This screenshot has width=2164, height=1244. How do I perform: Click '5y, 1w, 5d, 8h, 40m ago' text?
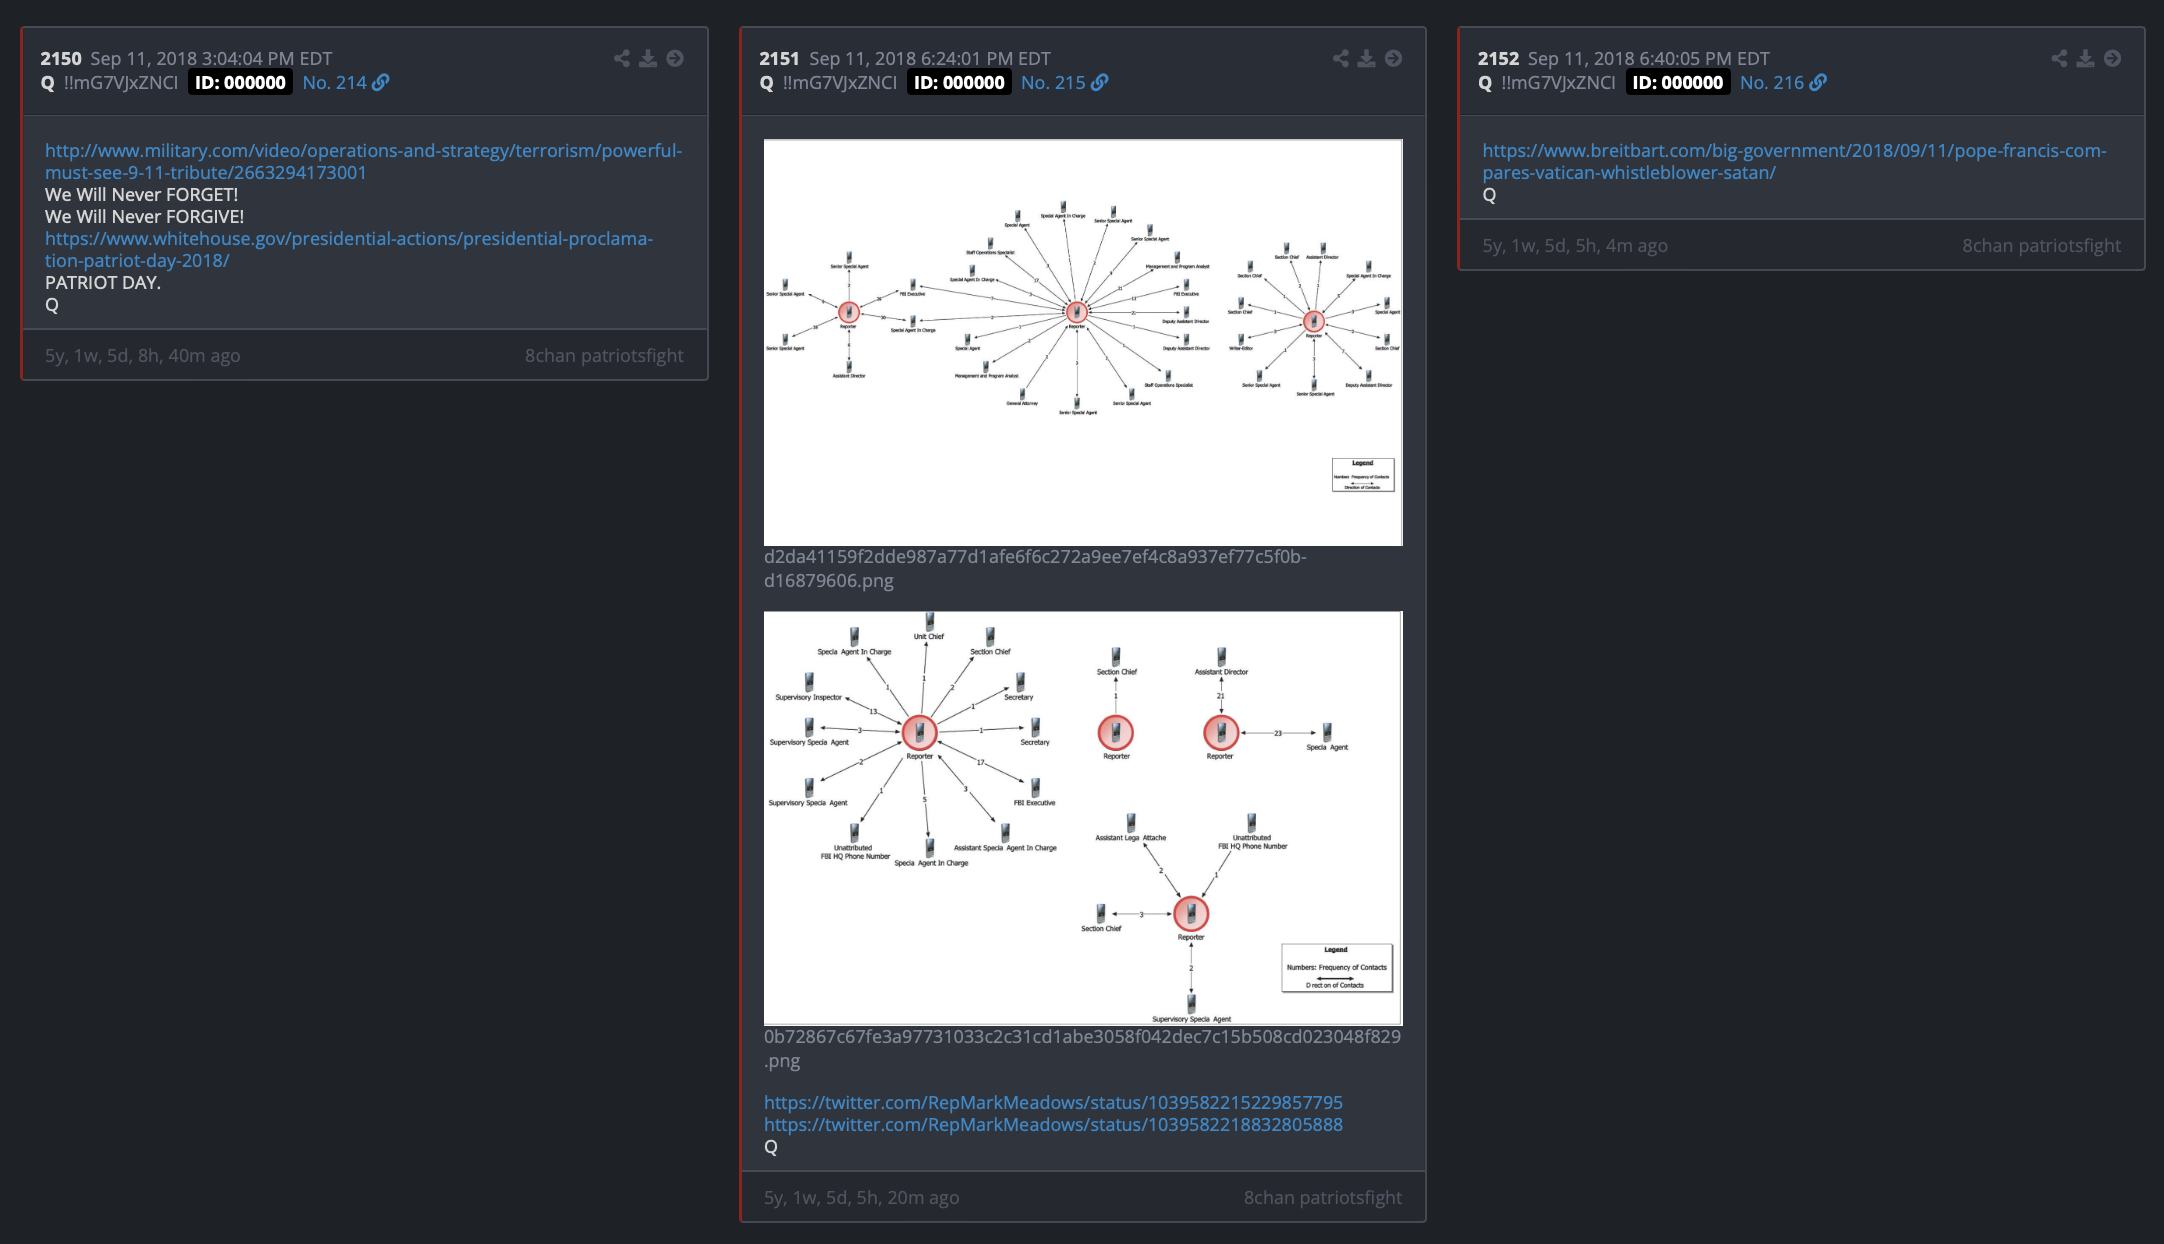(x=143, y=355)
